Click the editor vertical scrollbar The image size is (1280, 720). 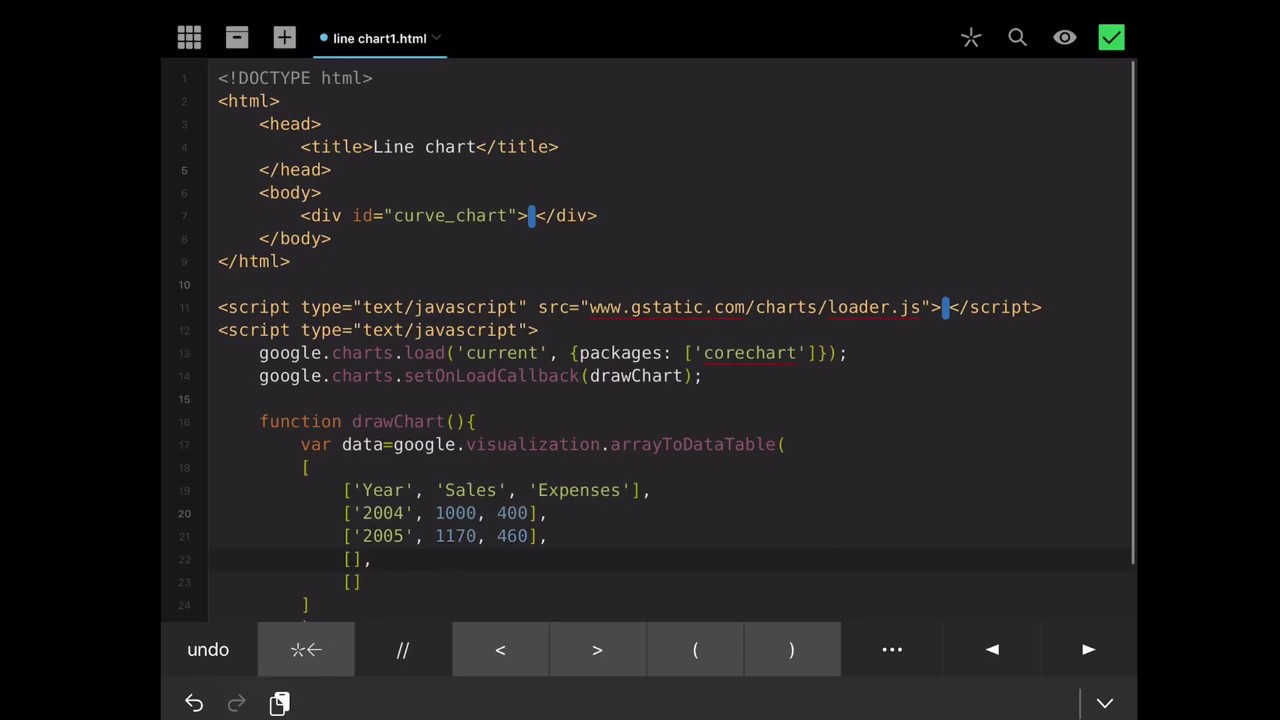click(1133, 312)
